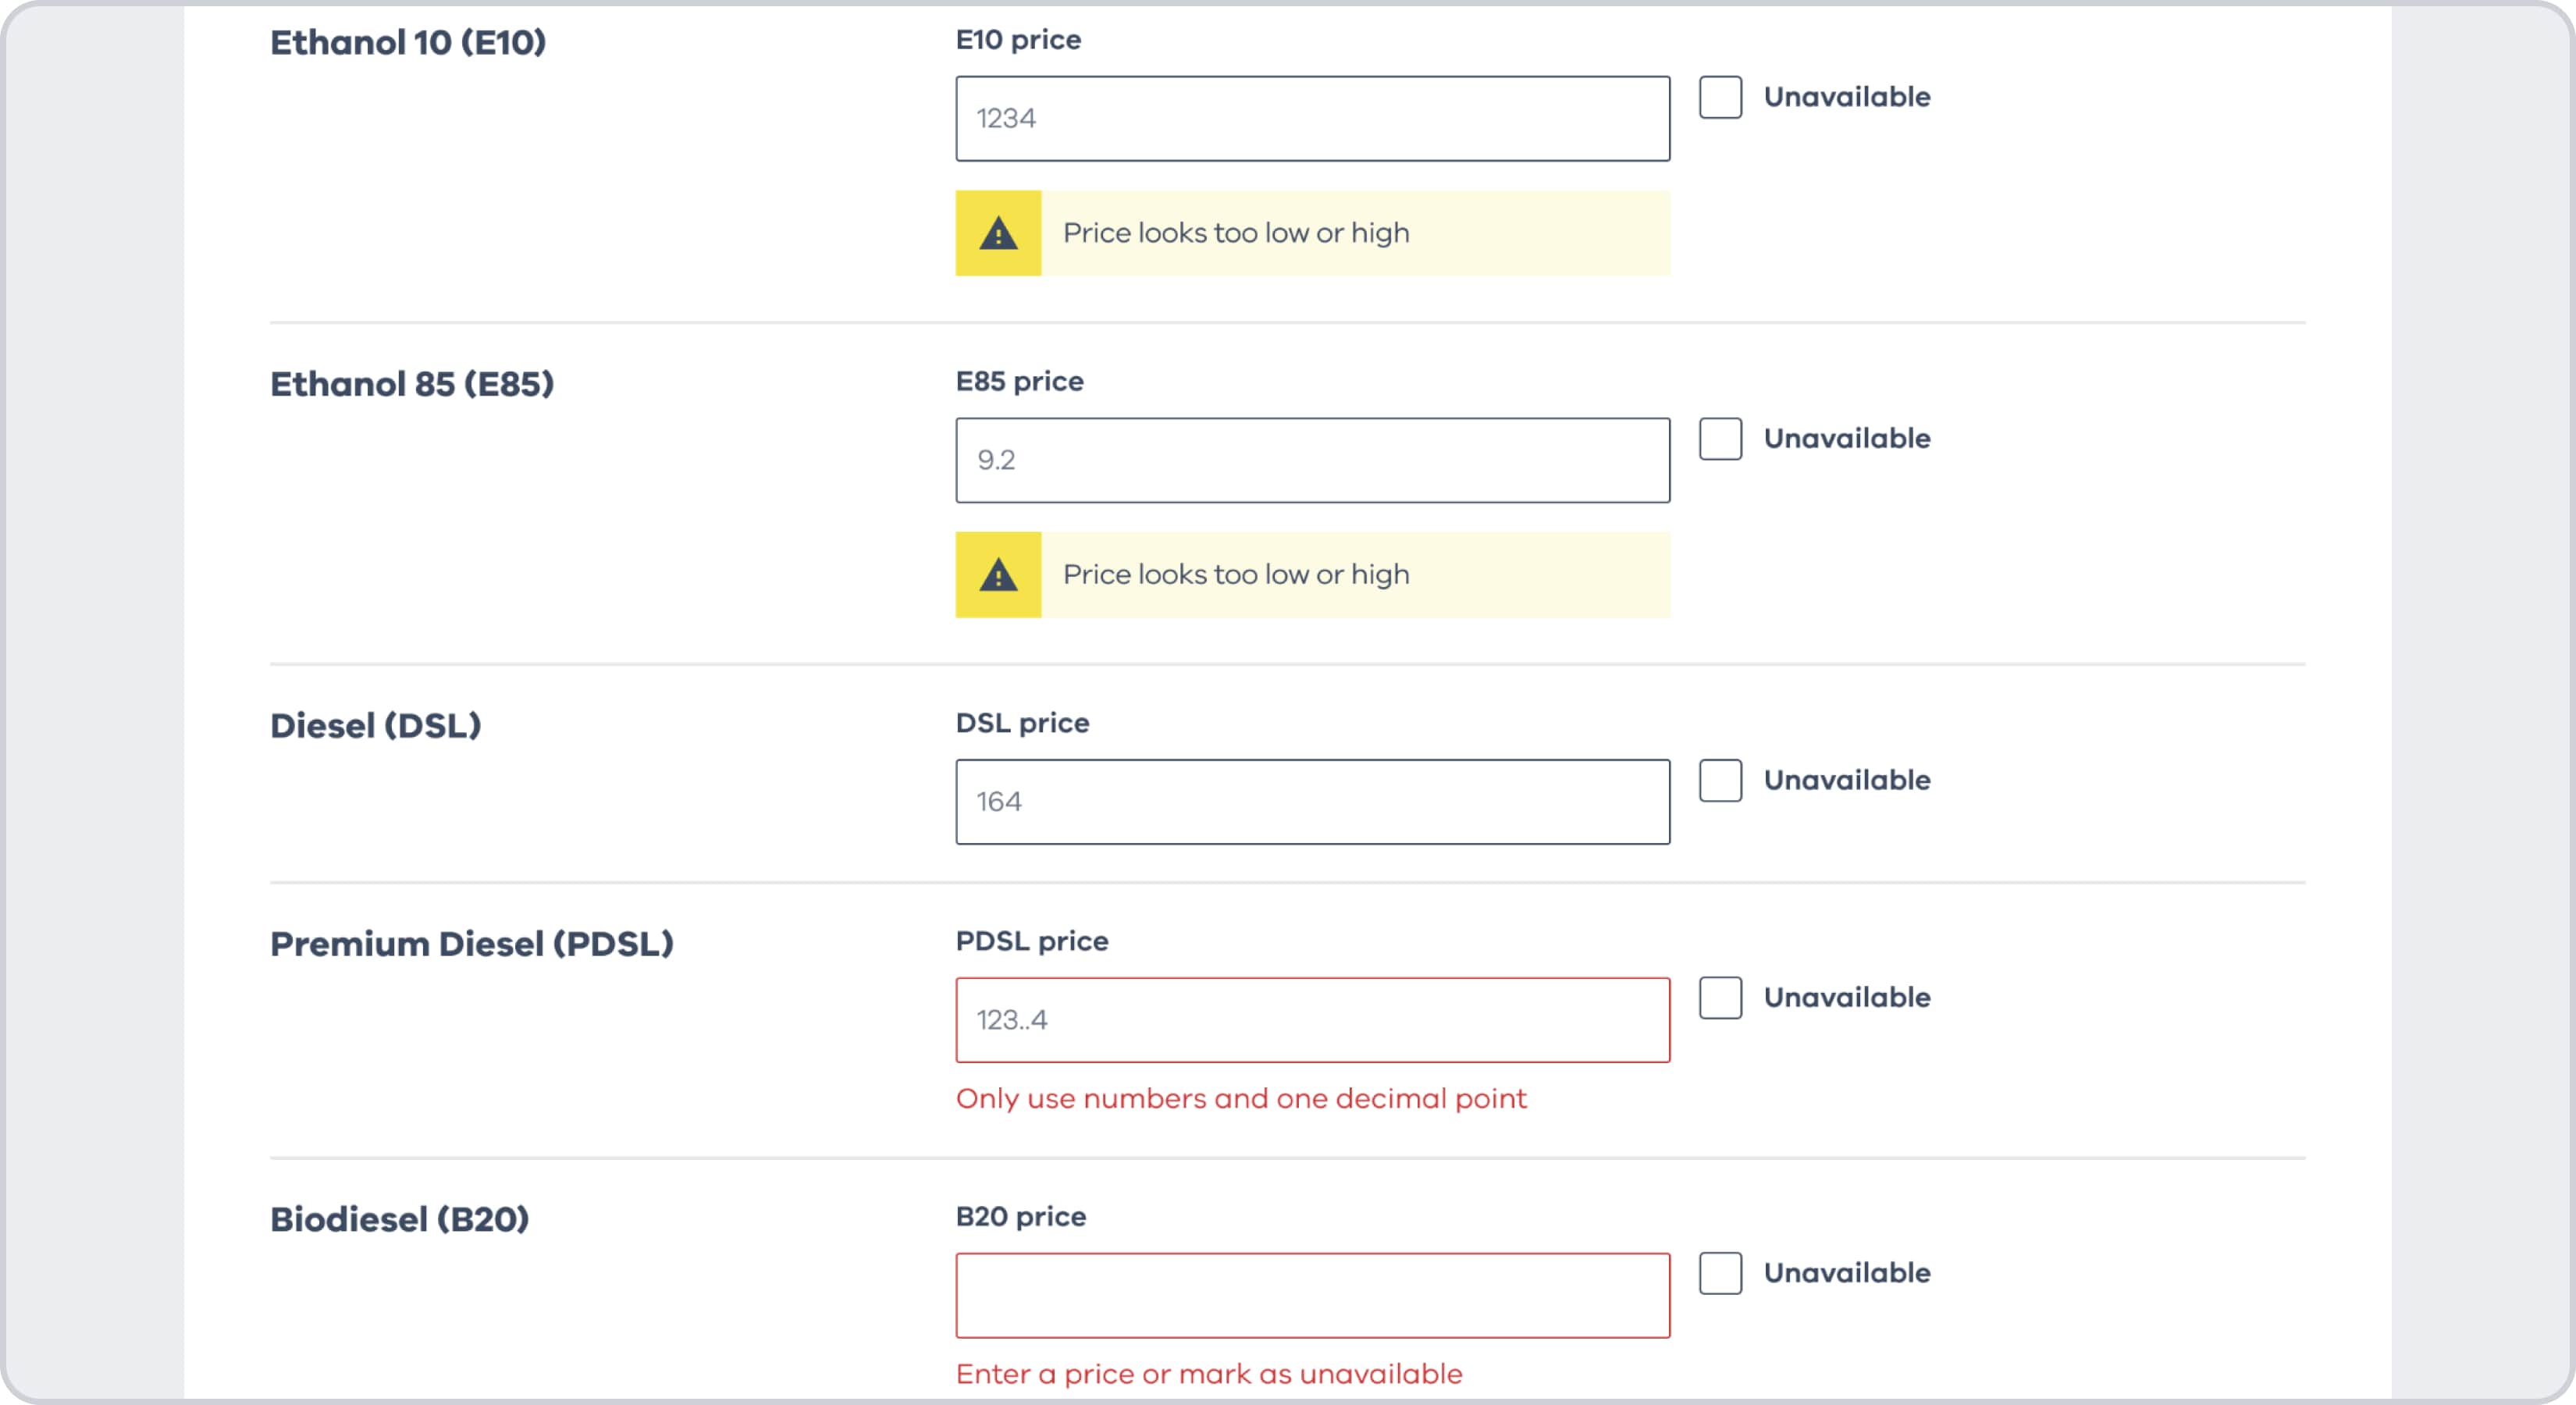The width and height of the screenshot is (2576, 1405).
Task: Toggle Premium Diesel Unavailable checkbox
Action: (x=1720, y=998)
